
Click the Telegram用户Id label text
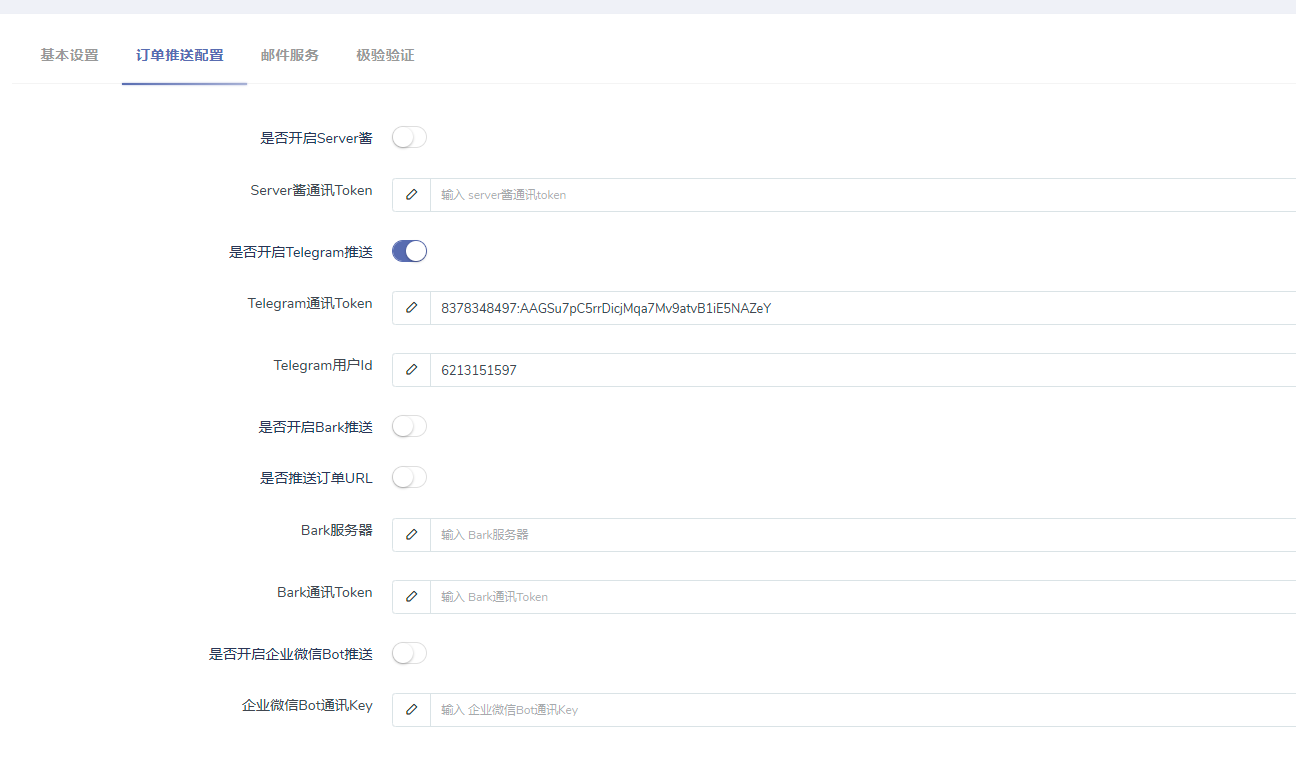[323, 365]
